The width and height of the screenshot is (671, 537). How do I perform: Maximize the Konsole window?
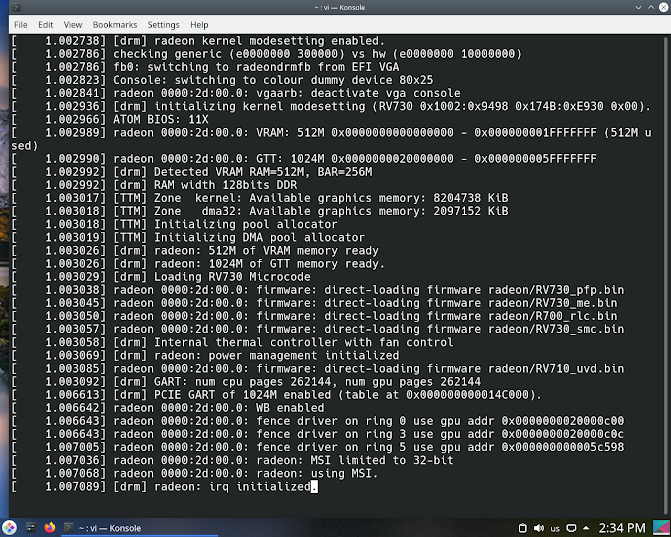click(650, 7)
